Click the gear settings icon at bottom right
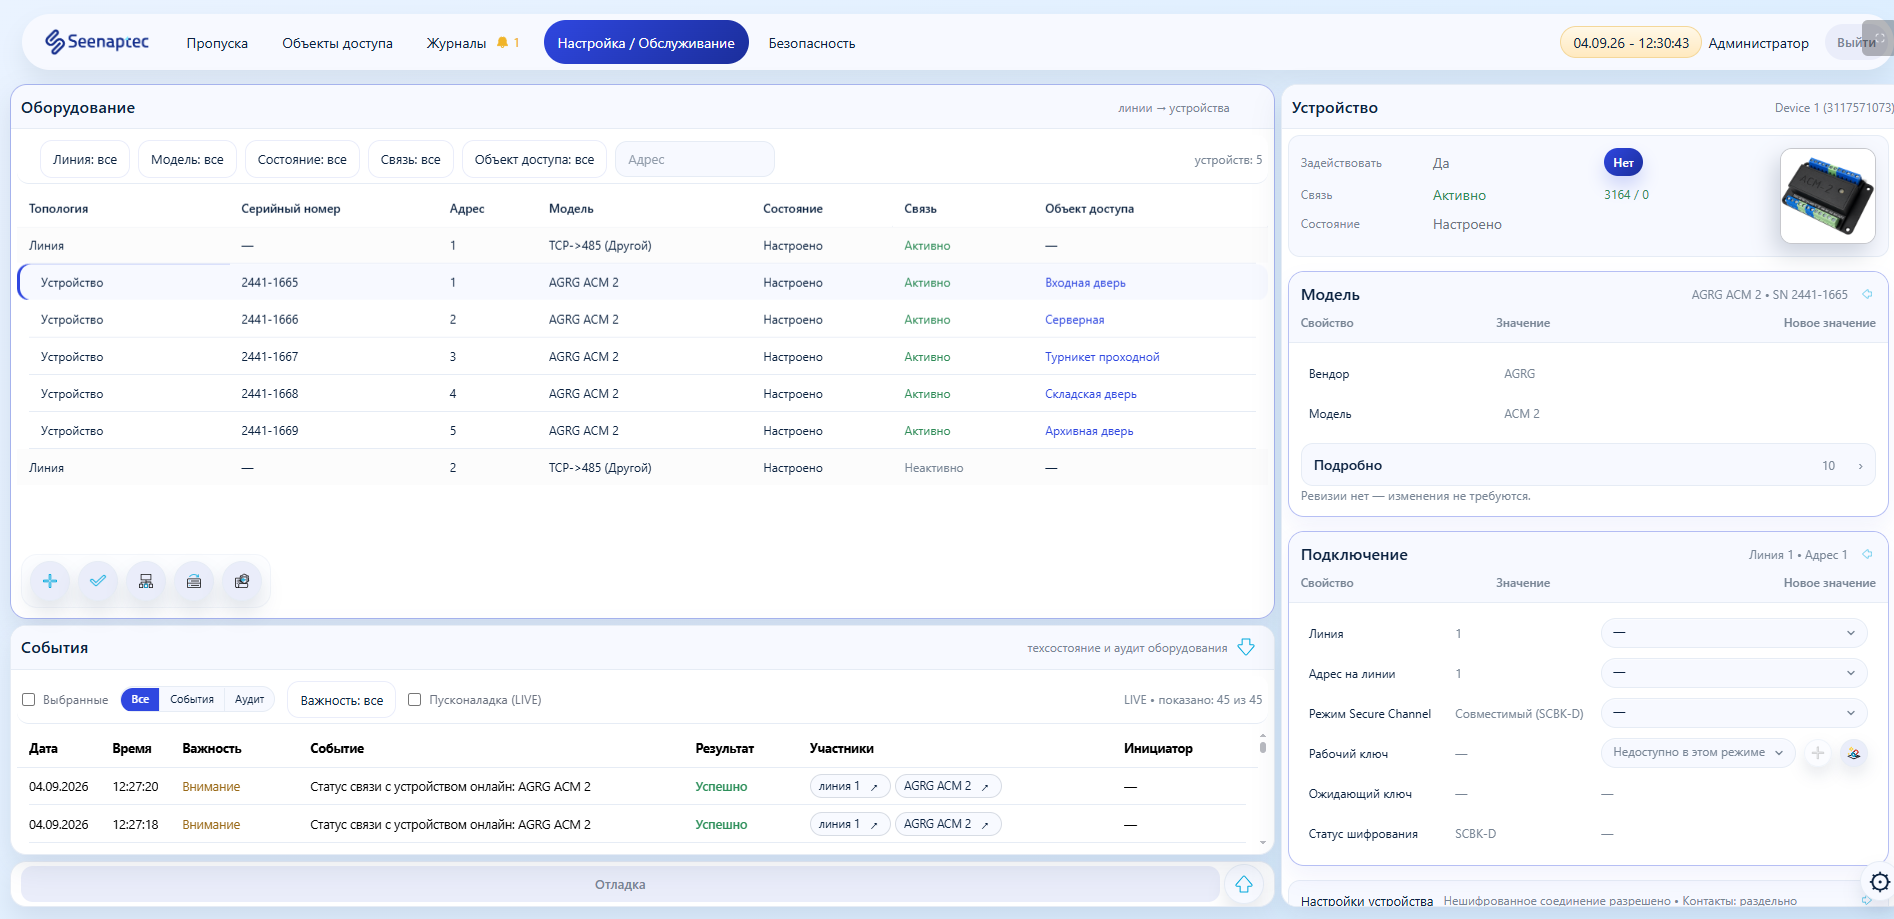The image size is (1894, 919). pyautogui.click(x=1880, y=882)
